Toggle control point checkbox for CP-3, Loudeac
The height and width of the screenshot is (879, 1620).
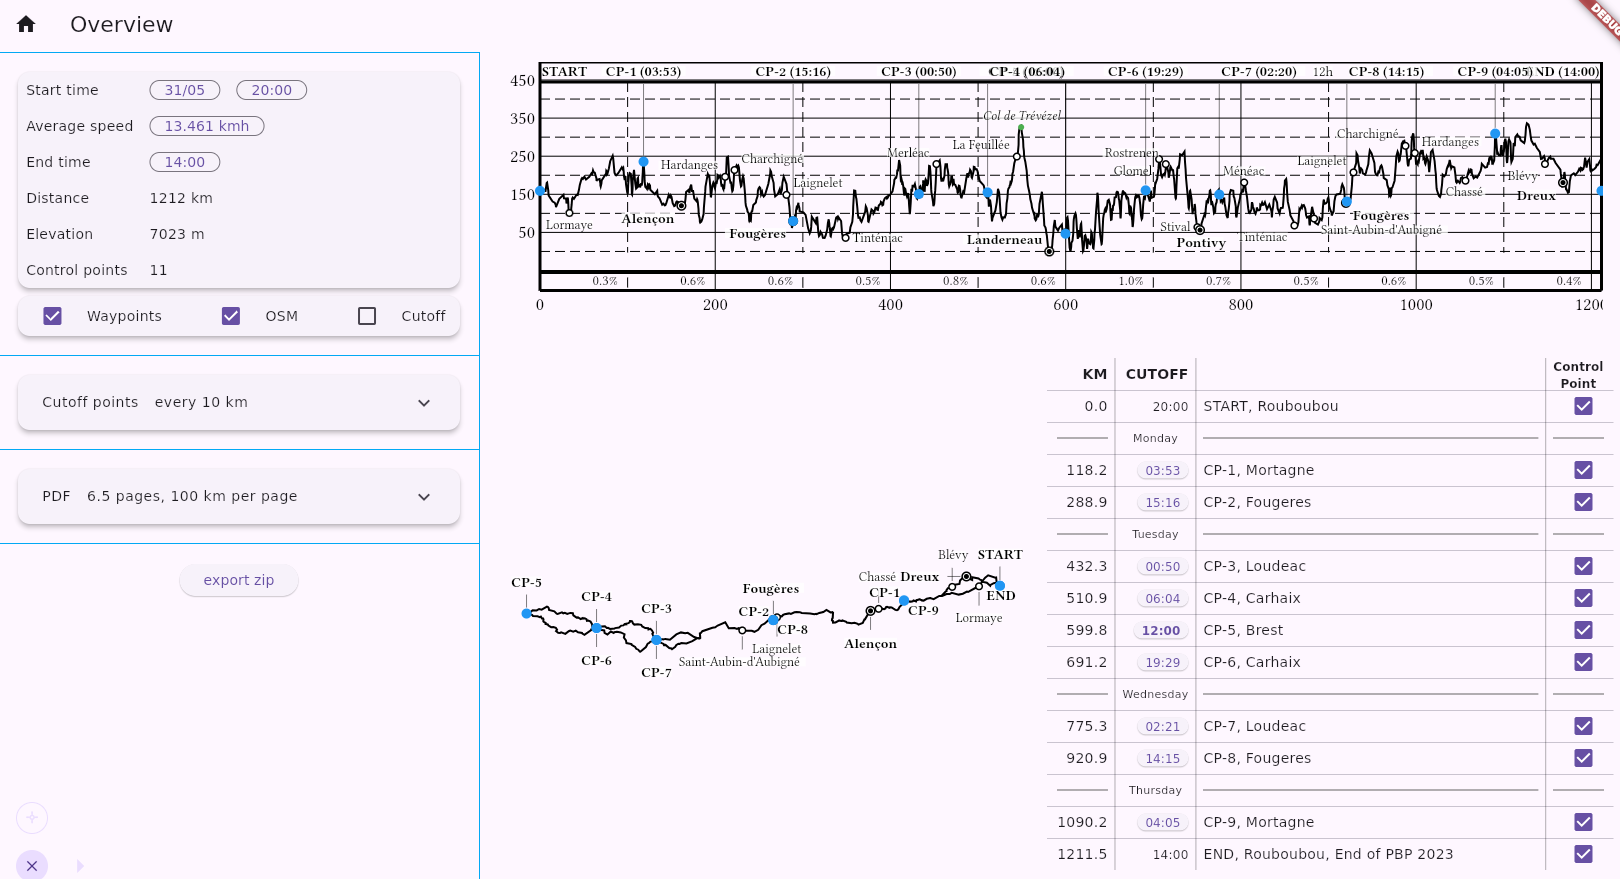coord(1583,566)
